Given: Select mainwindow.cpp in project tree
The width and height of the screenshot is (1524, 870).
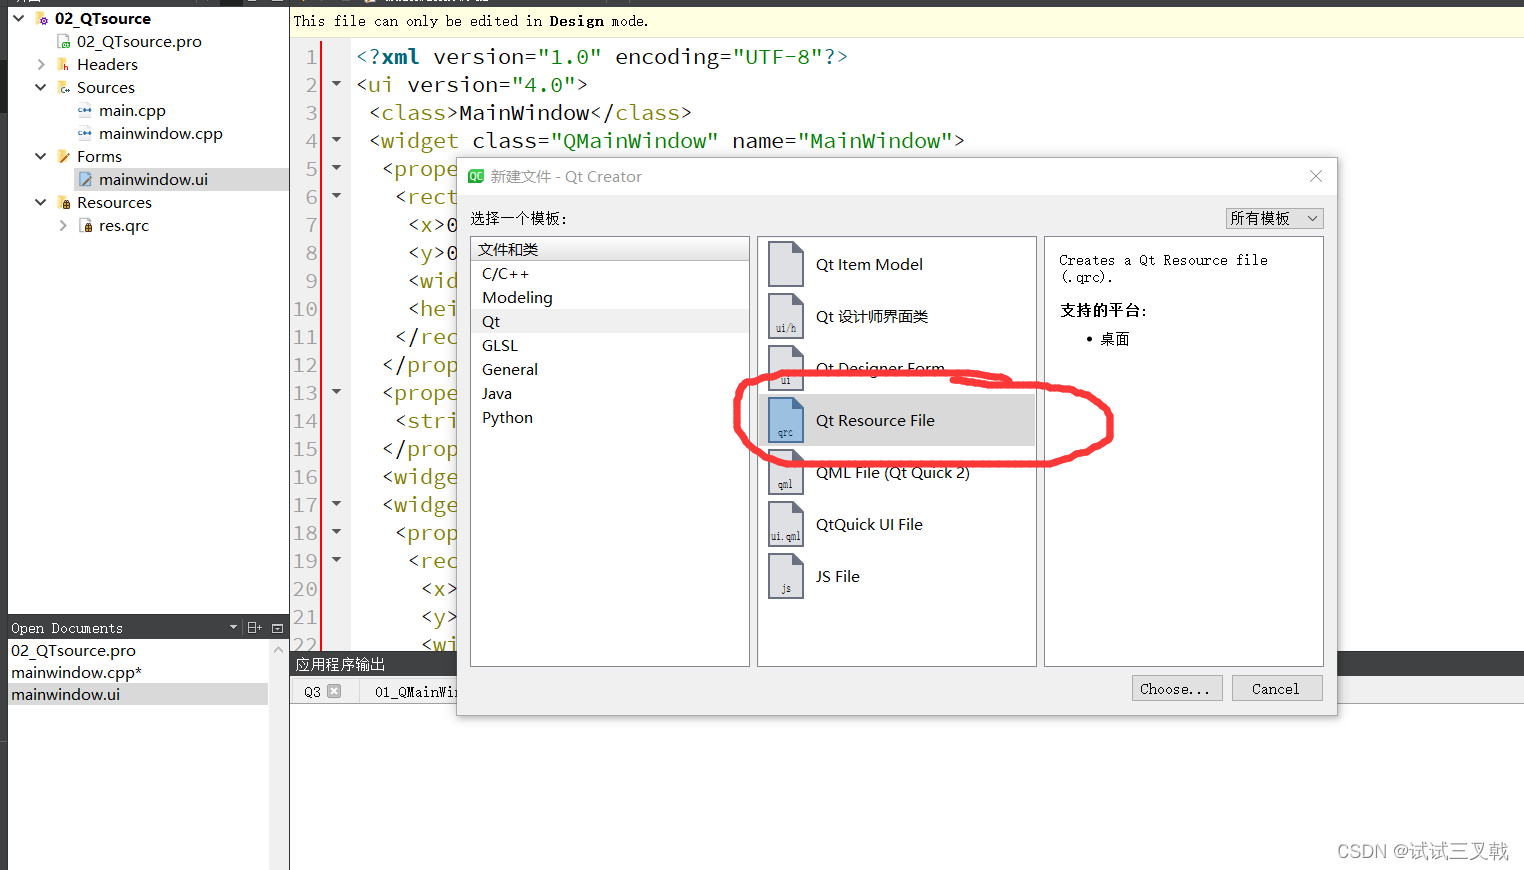Looking at the screenshot, I should [x=161, y=133].
